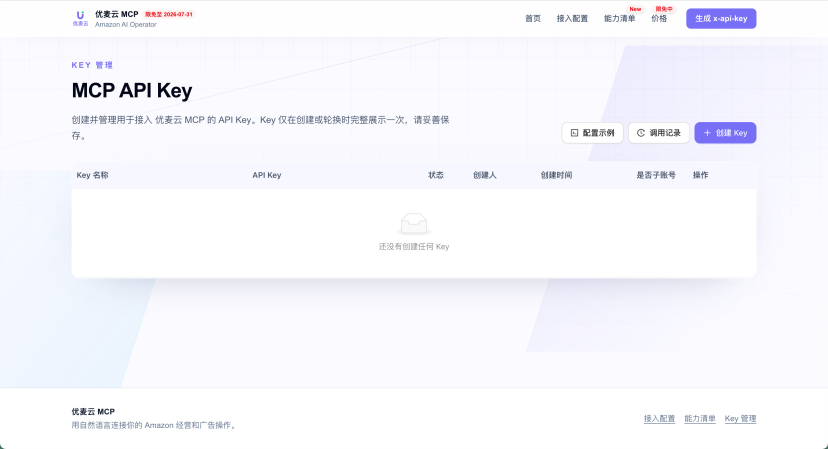Click the 还没有创建任何 Key message
828x449 pixels.
tap(414, 247)
